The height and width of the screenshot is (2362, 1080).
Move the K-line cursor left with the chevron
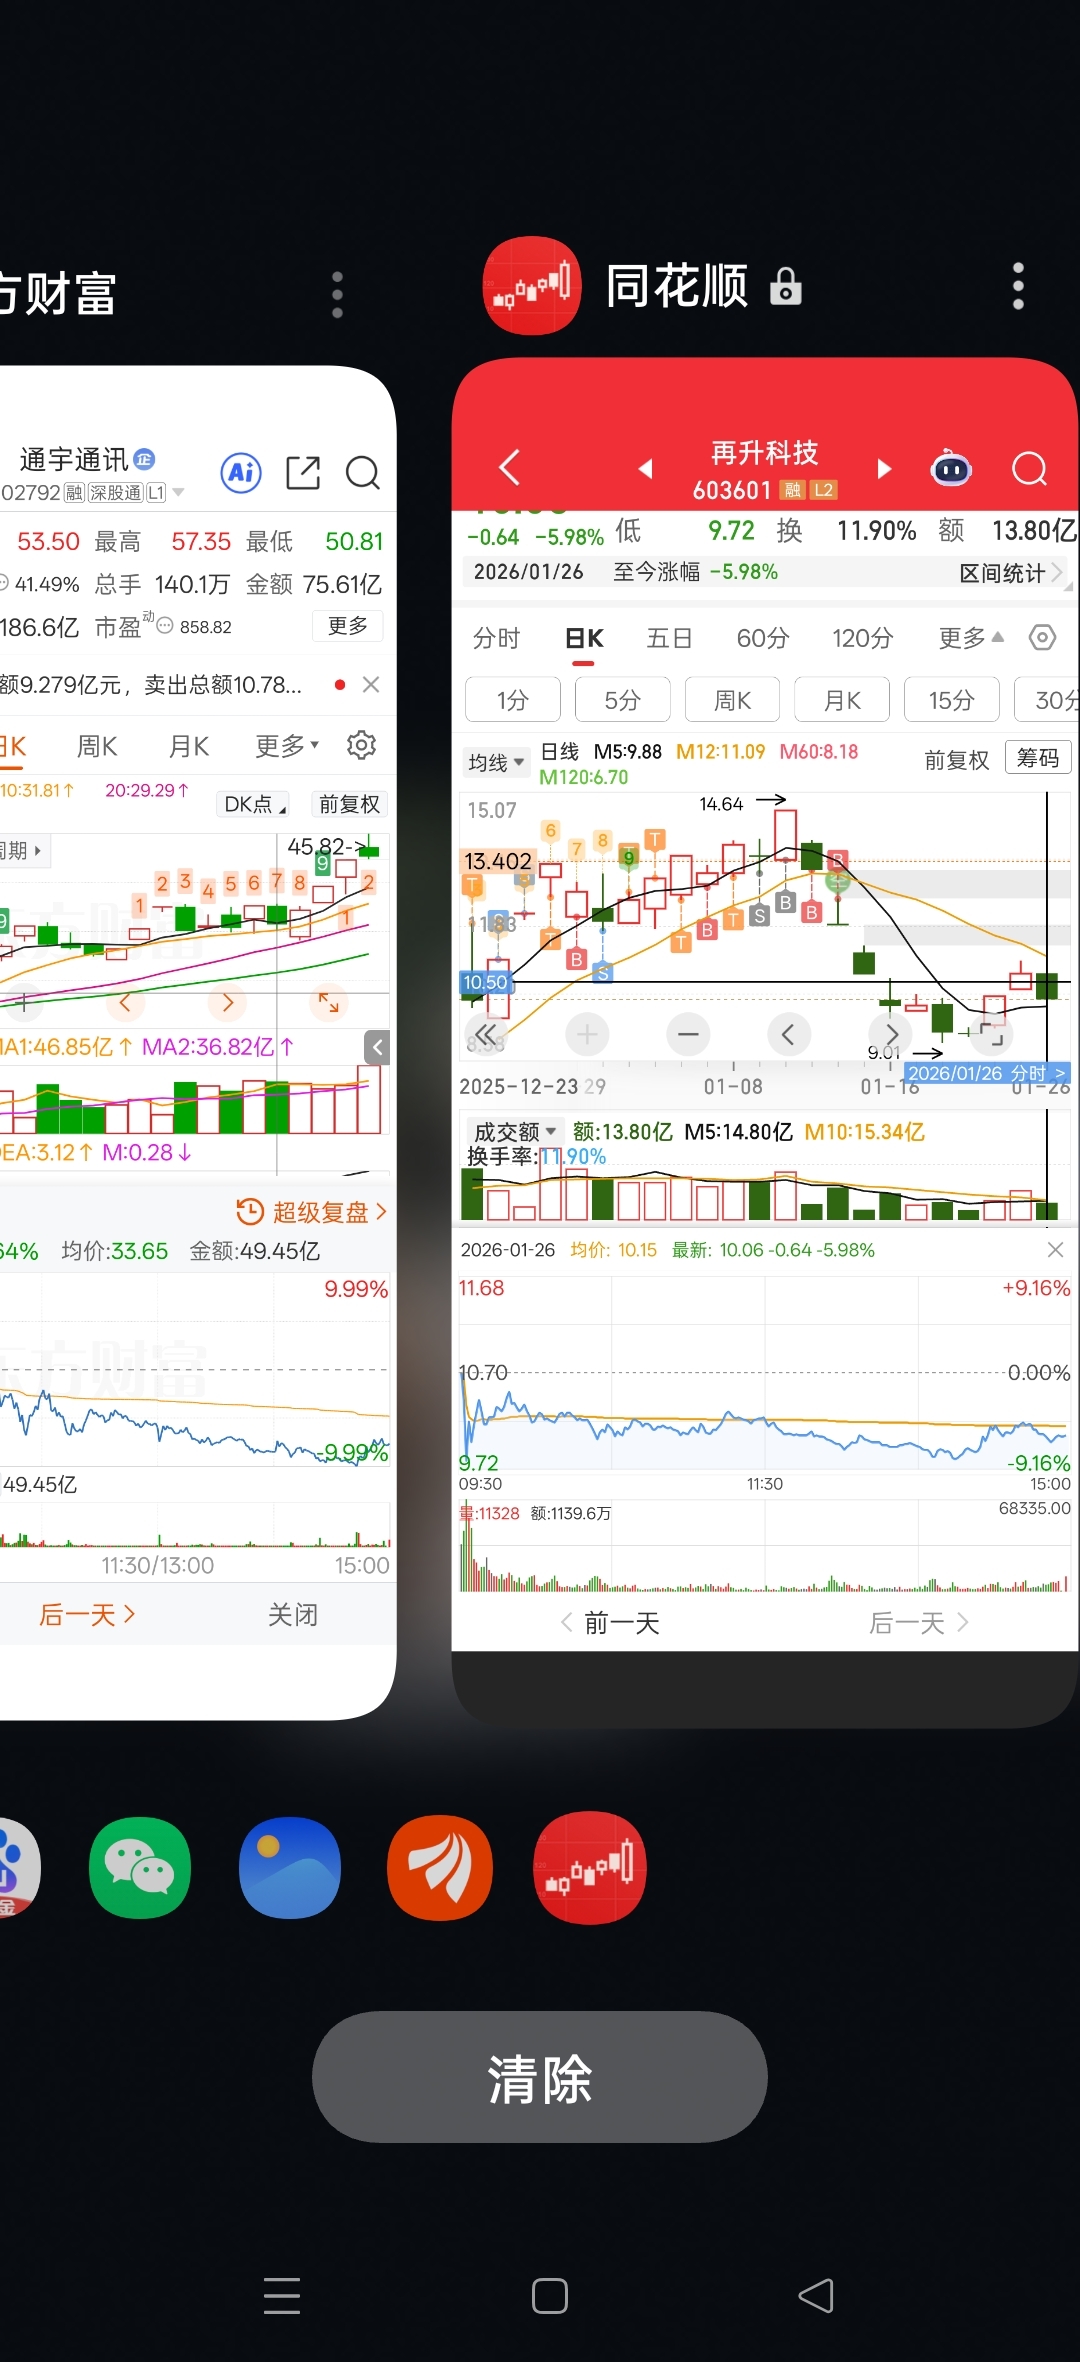tap(788, 1034)
